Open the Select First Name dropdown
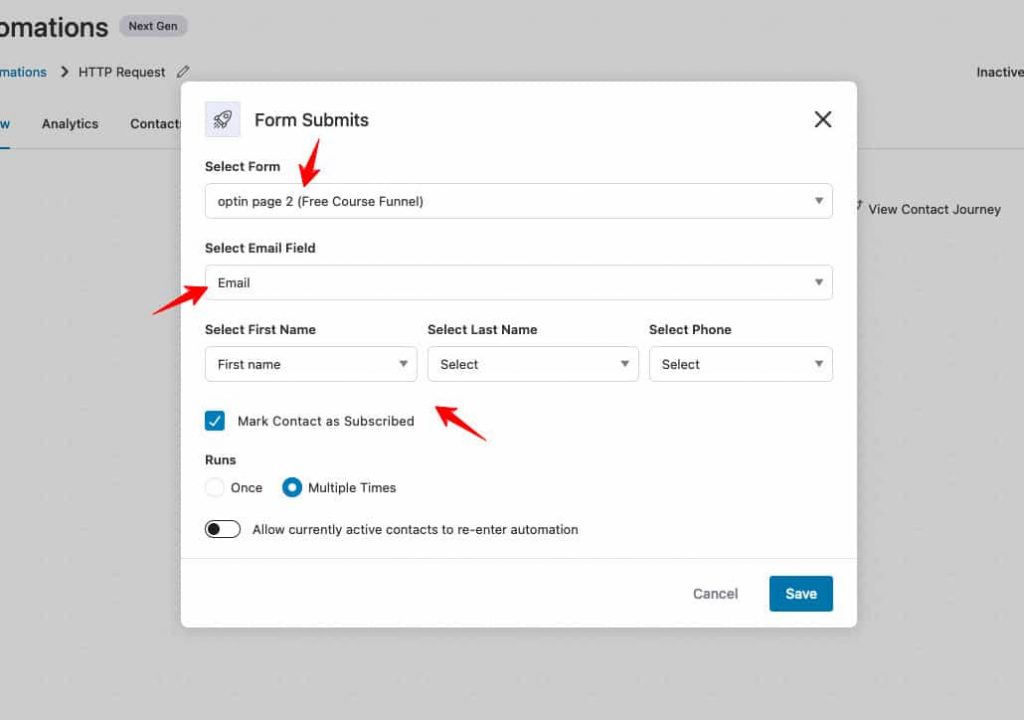This screenshot has width=1024, height=720. 311,364
